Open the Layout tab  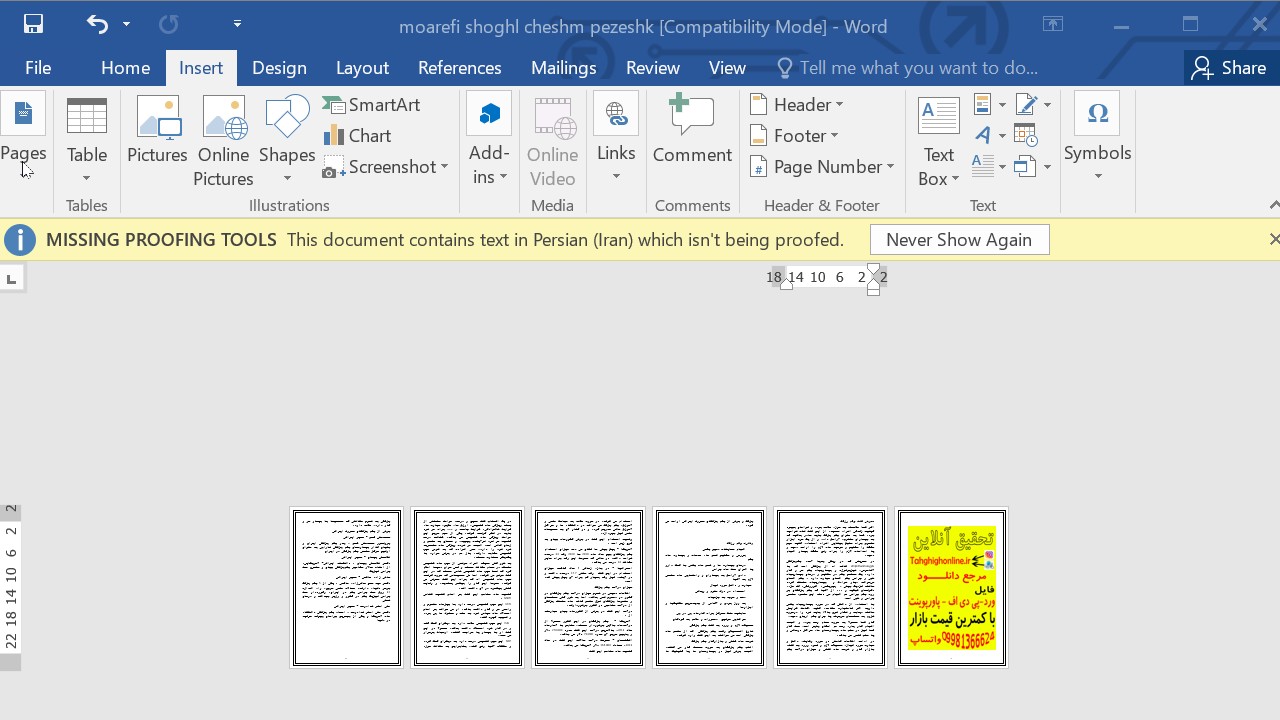click(x=362, y=68)
